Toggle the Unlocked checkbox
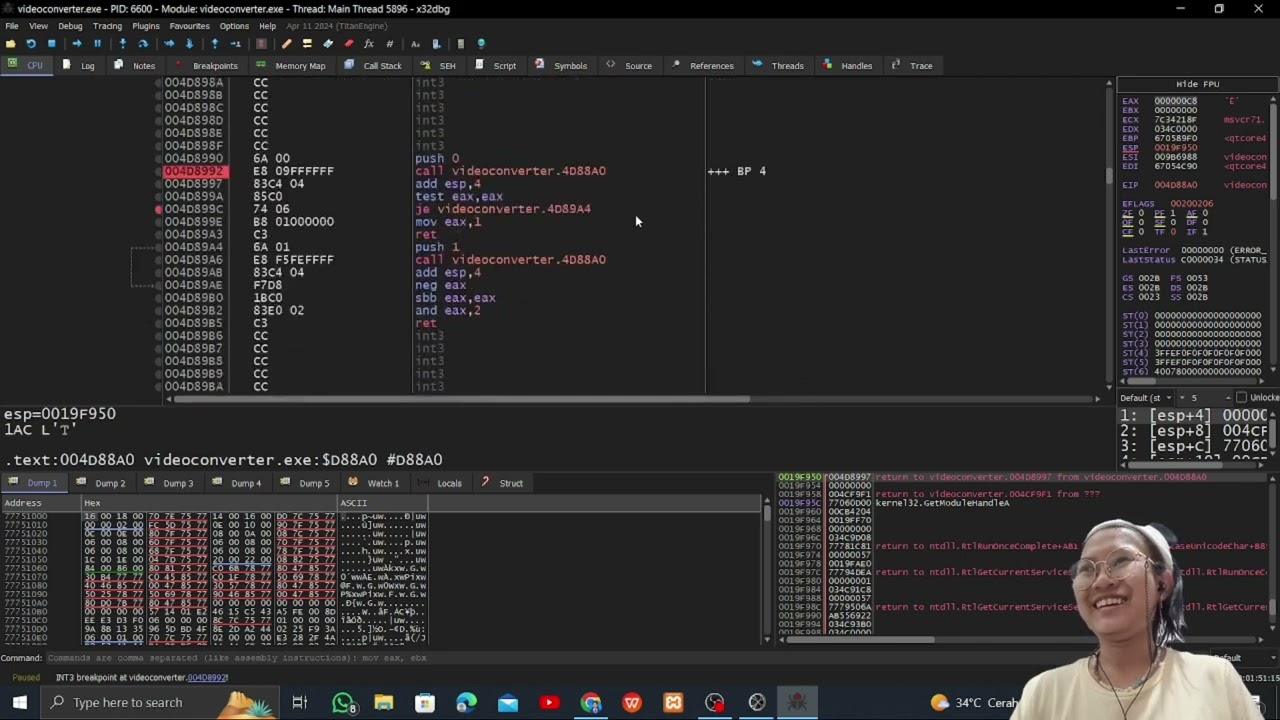Image resolution: width=1280 pixels, height=720 pixels. tap(1241, 398)
